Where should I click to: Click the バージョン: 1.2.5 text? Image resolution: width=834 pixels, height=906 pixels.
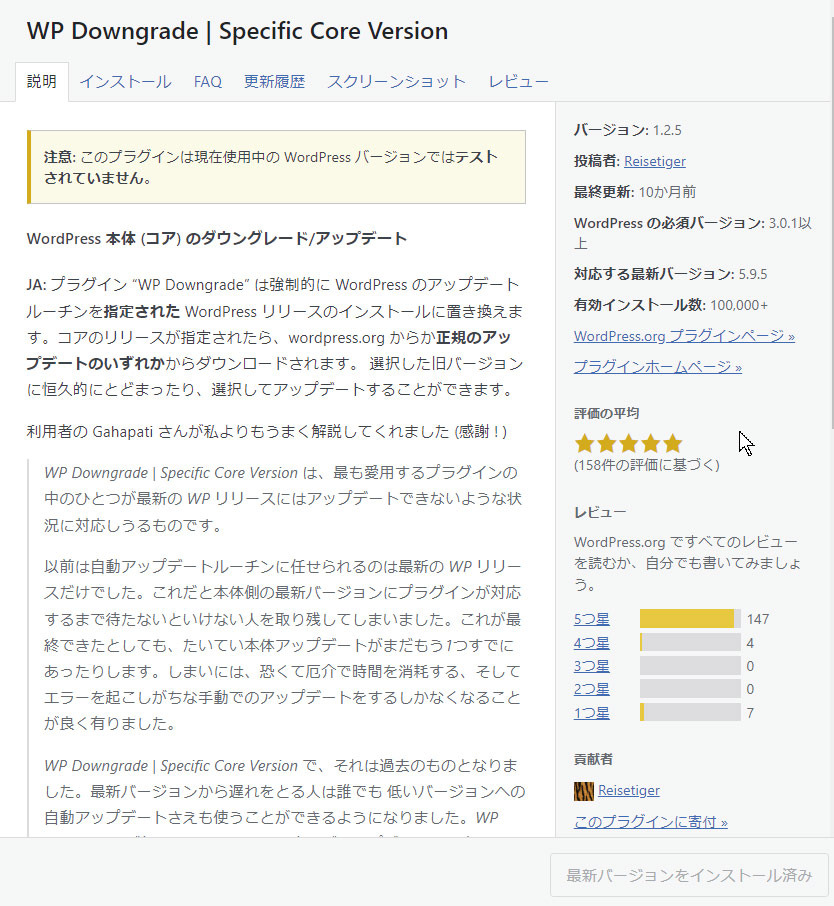(628, 130)
